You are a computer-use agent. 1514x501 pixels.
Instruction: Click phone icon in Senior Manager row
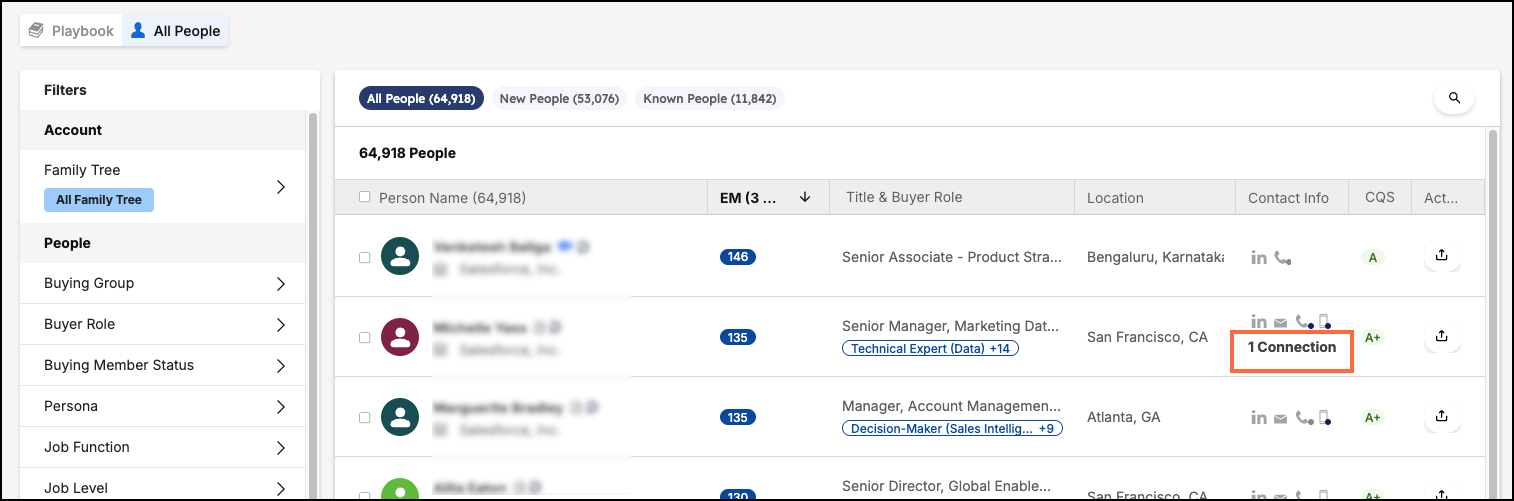(x=1304, y=322)
